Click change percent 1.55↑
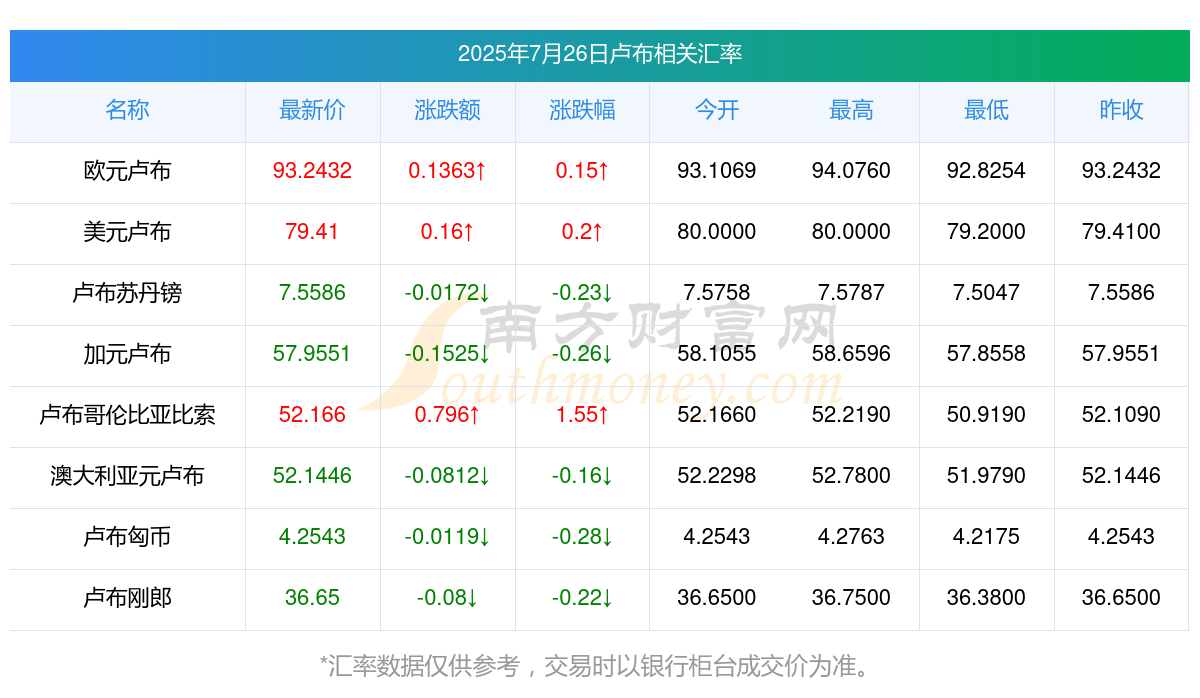 582,415
